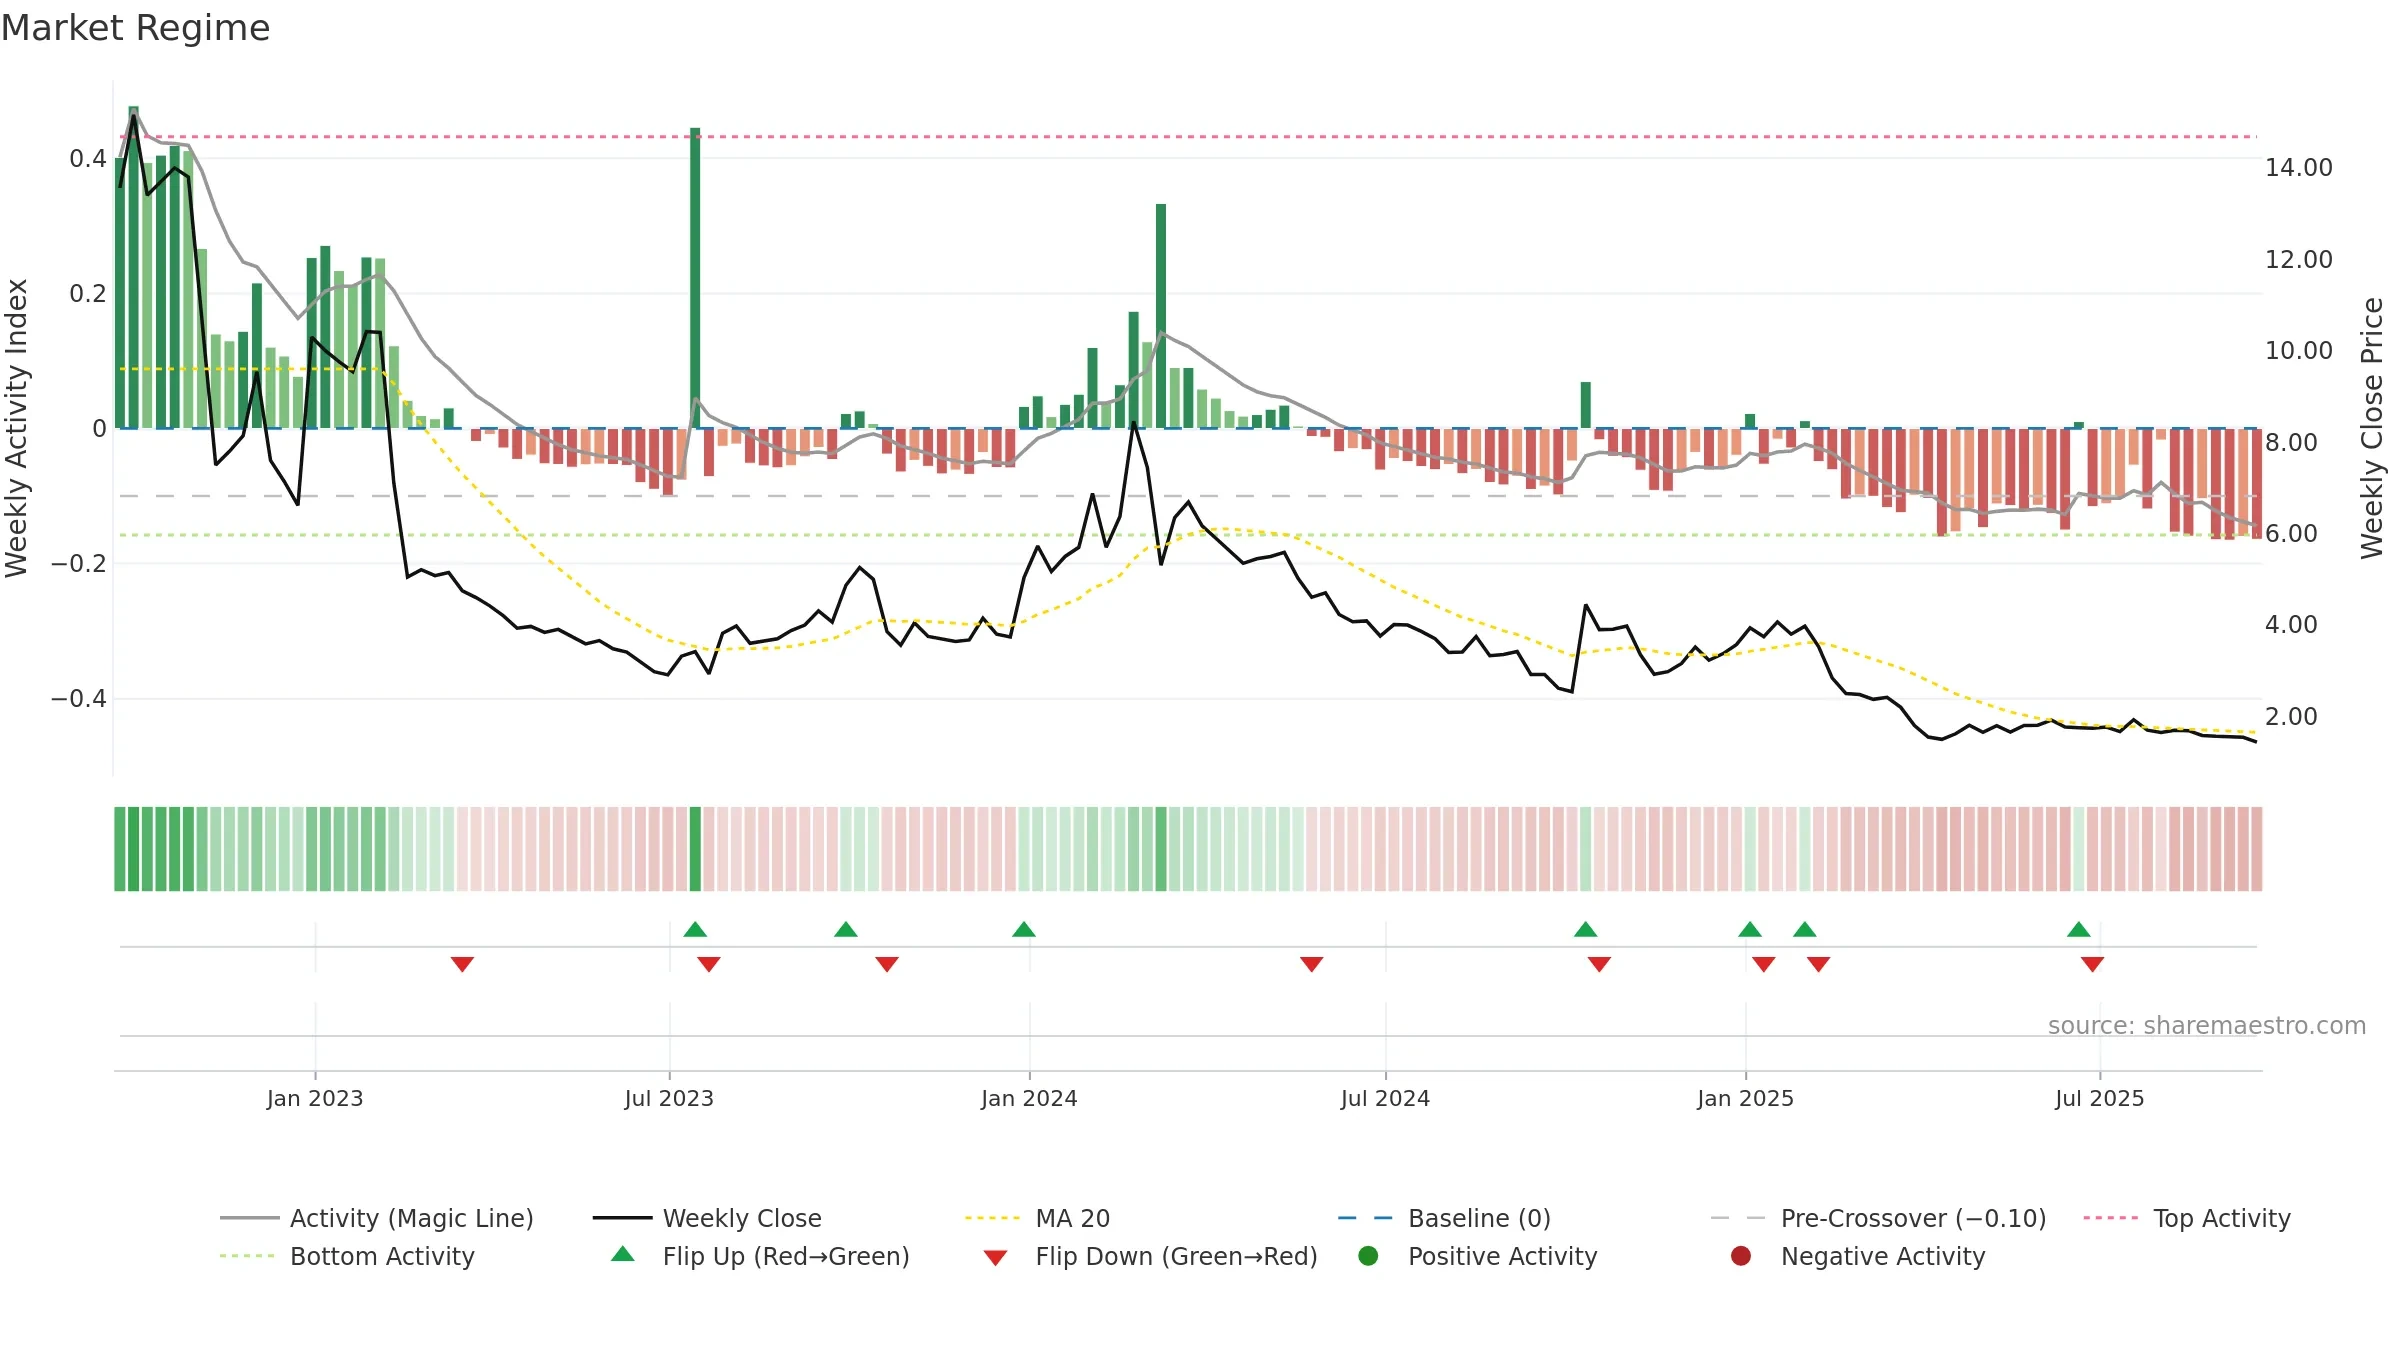Toggle the Baseline (0) legend entry

coord(1444,1218)
